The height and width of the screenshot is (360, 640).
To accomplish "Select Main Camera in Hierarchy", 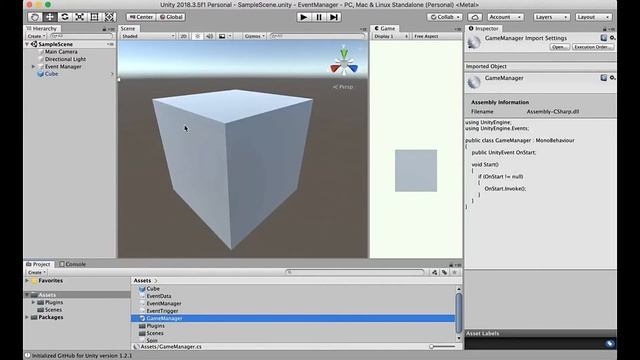I will pos(61,52).
